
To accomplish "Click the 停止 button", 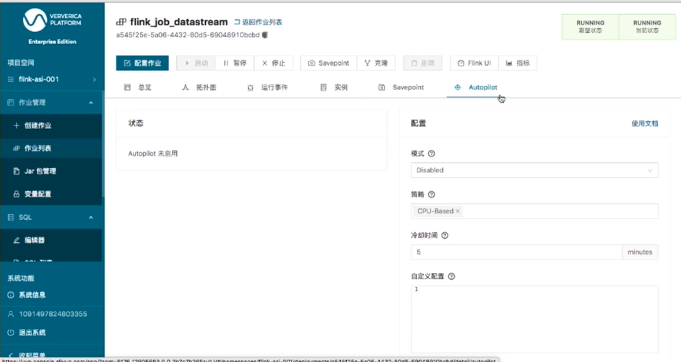I will [274, 63].
